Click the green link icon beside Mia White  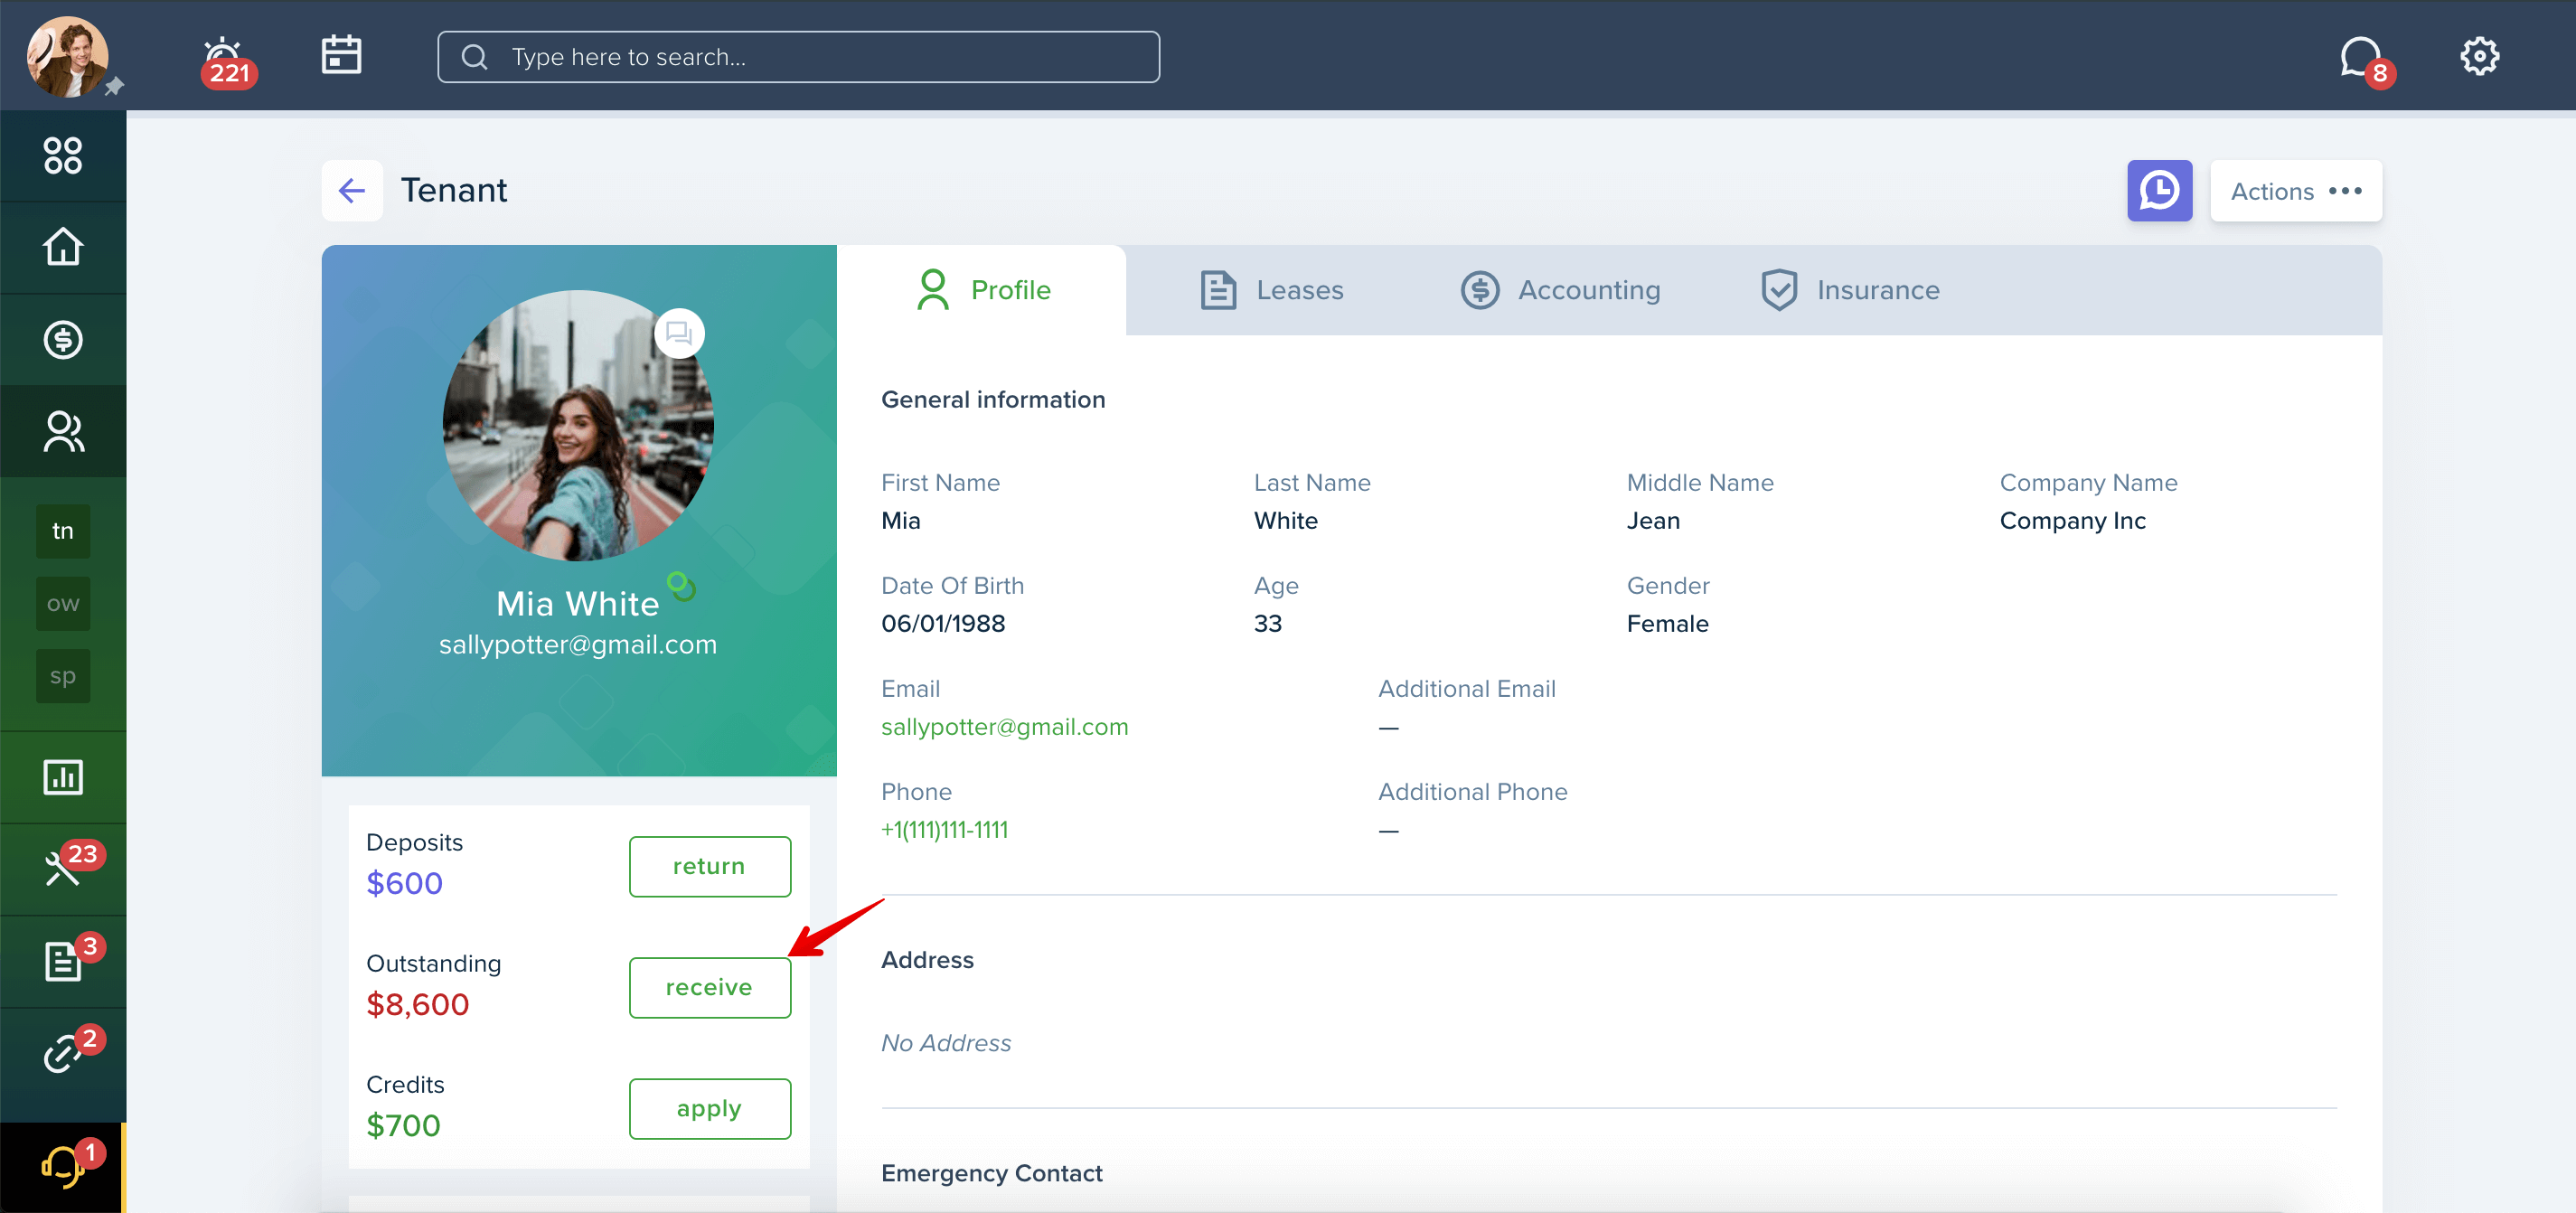tap(682, 586)
